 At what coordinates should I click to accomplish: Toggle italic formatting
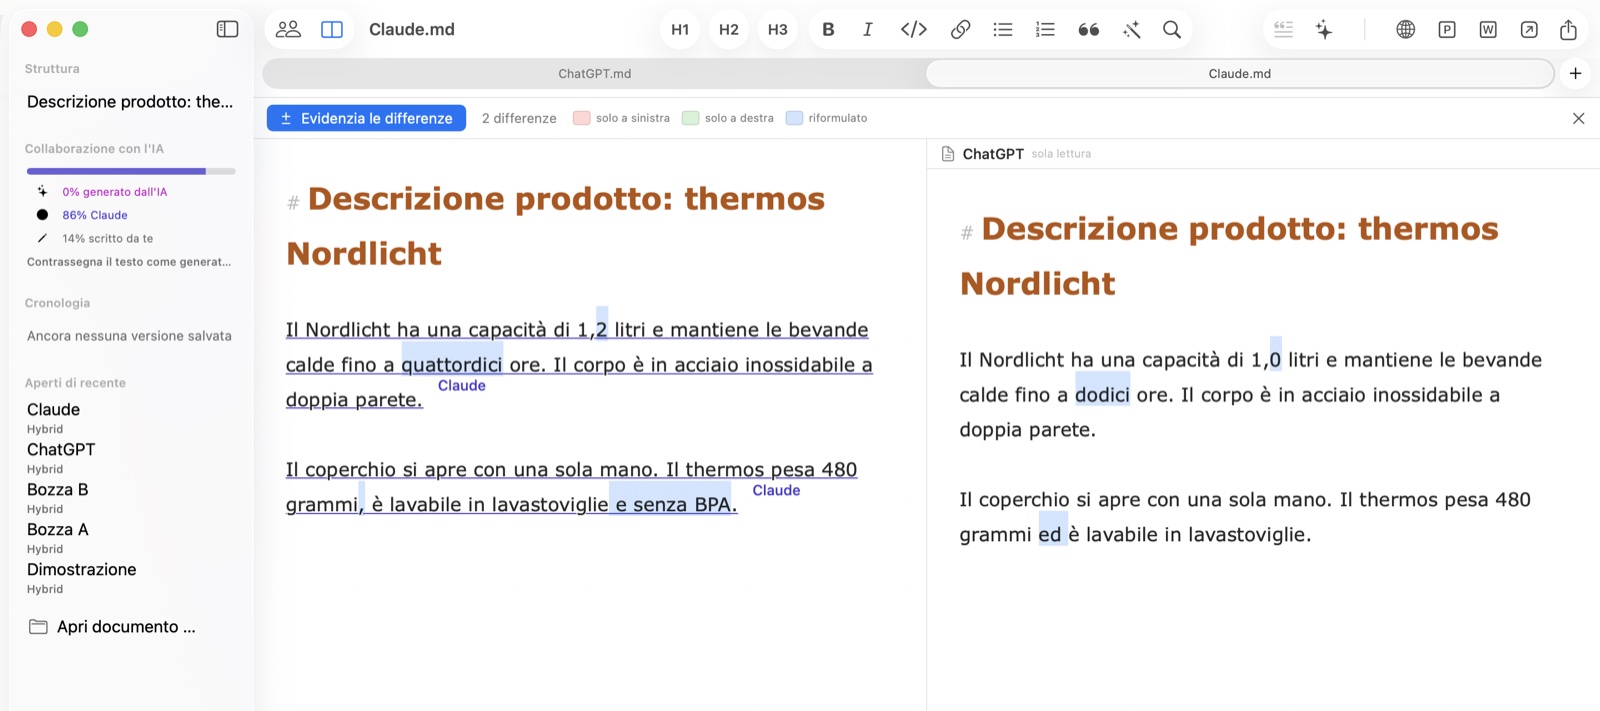868,29
